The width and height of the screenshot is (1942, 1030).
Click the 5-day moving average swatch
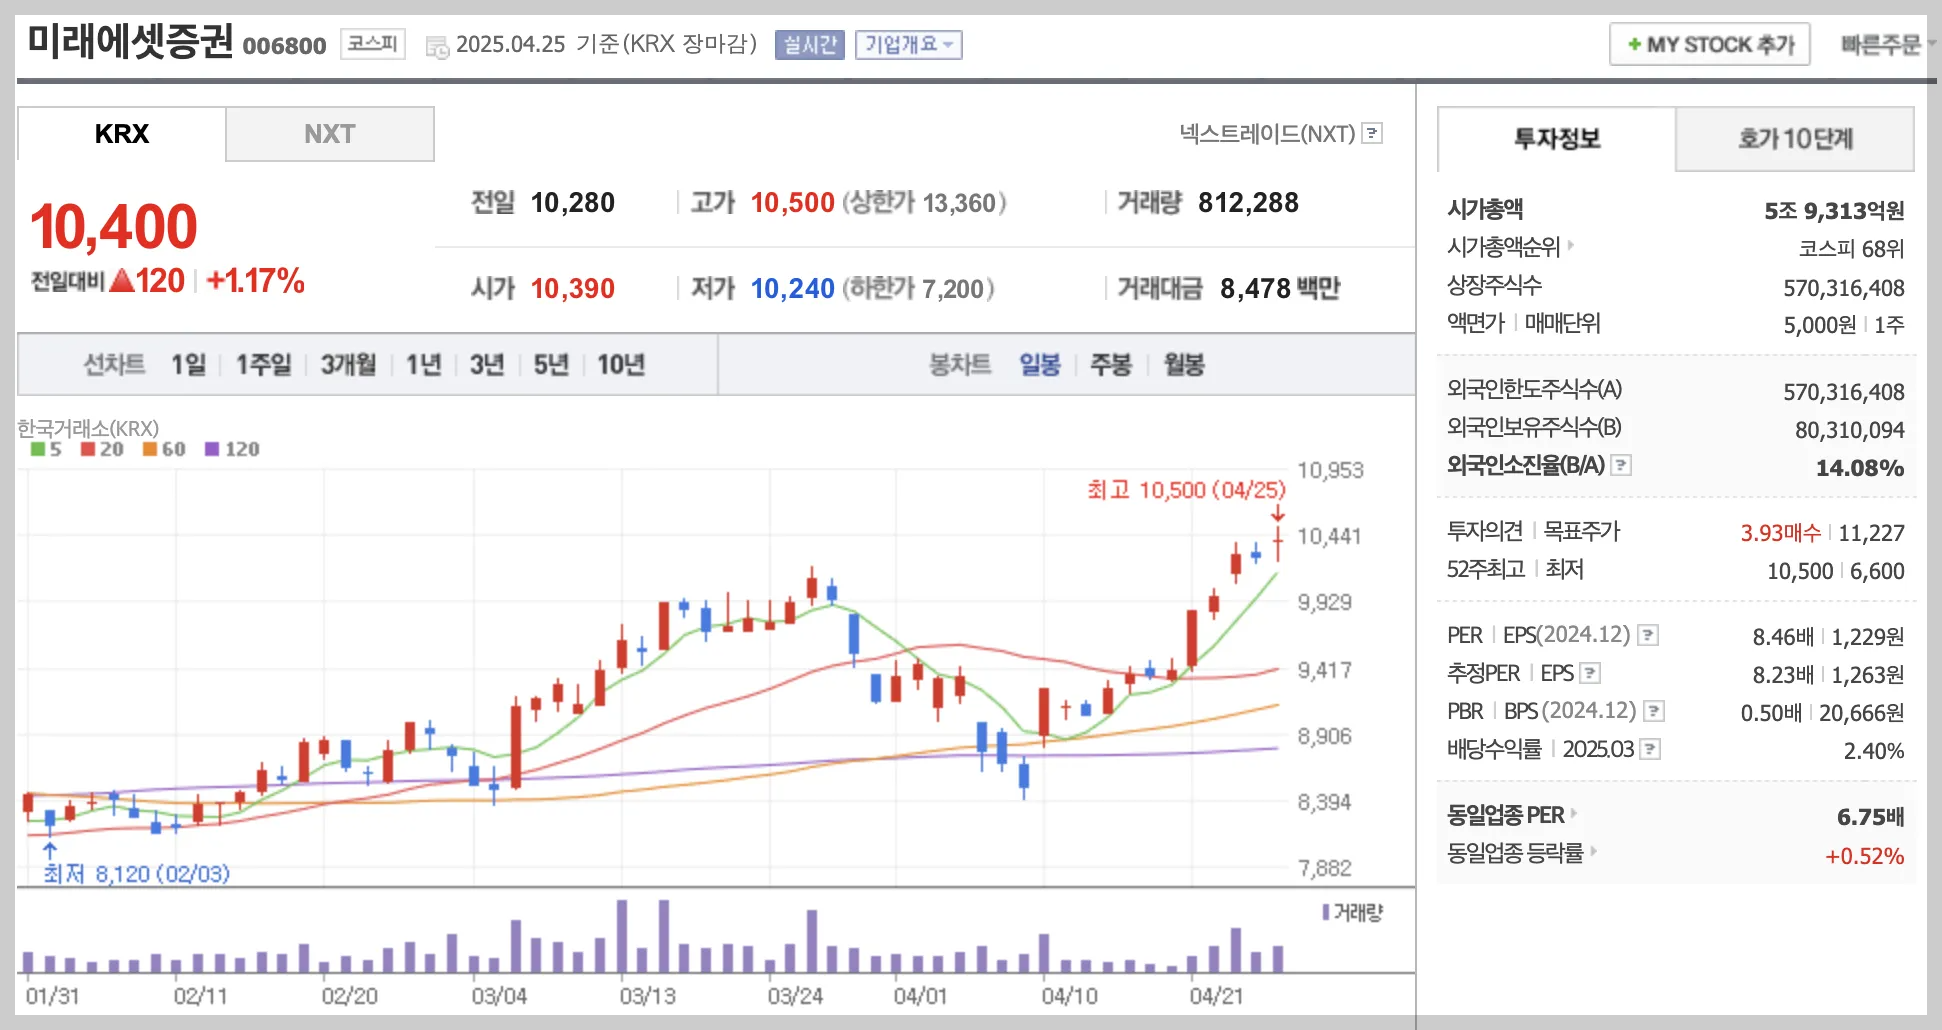[x=38, y=449]
